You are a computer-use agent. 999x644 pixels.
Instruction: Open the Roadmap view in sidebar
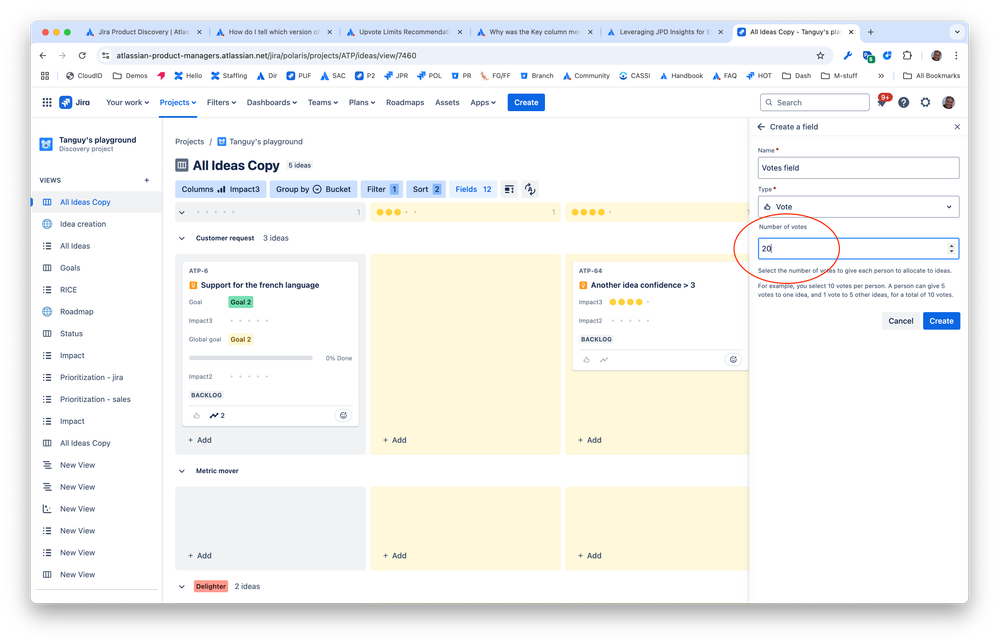76,312
